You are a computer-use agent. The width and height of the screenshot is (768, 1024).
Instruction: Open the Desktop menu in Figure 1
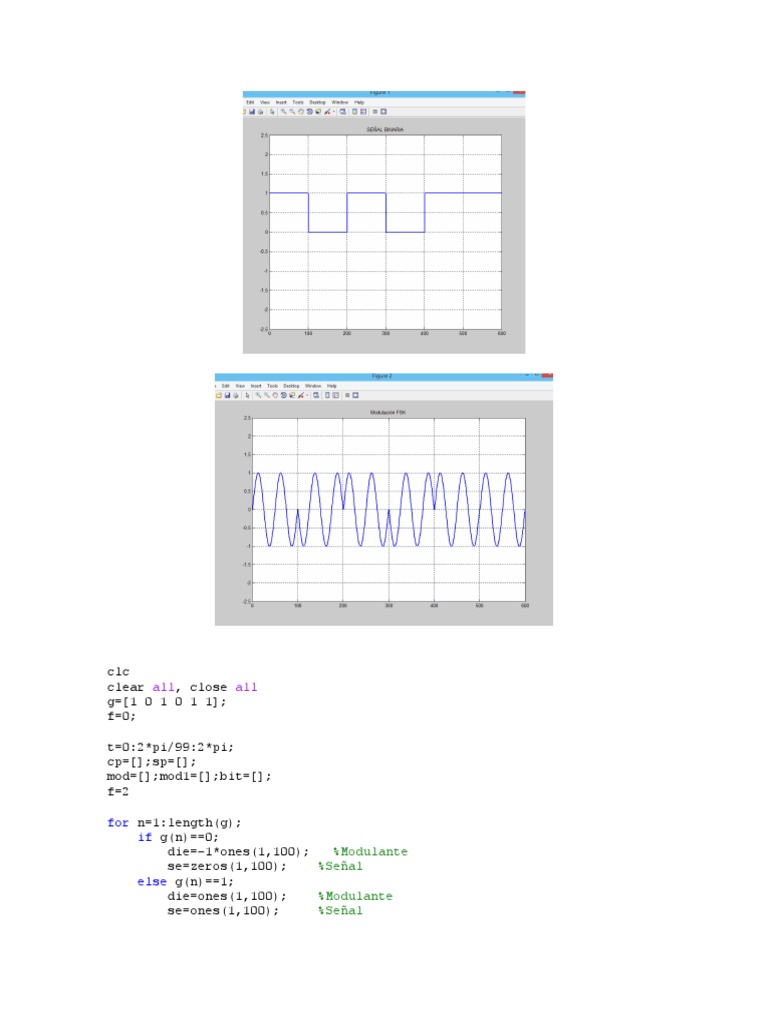(x=317, y=102)
